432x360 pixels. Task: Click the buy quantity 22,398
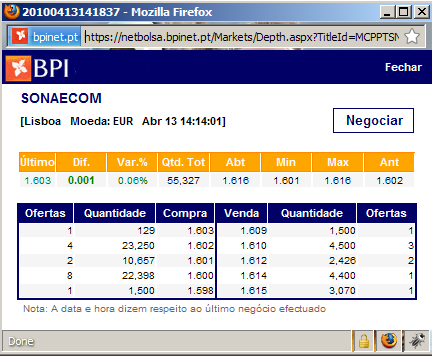coord(138,276)
